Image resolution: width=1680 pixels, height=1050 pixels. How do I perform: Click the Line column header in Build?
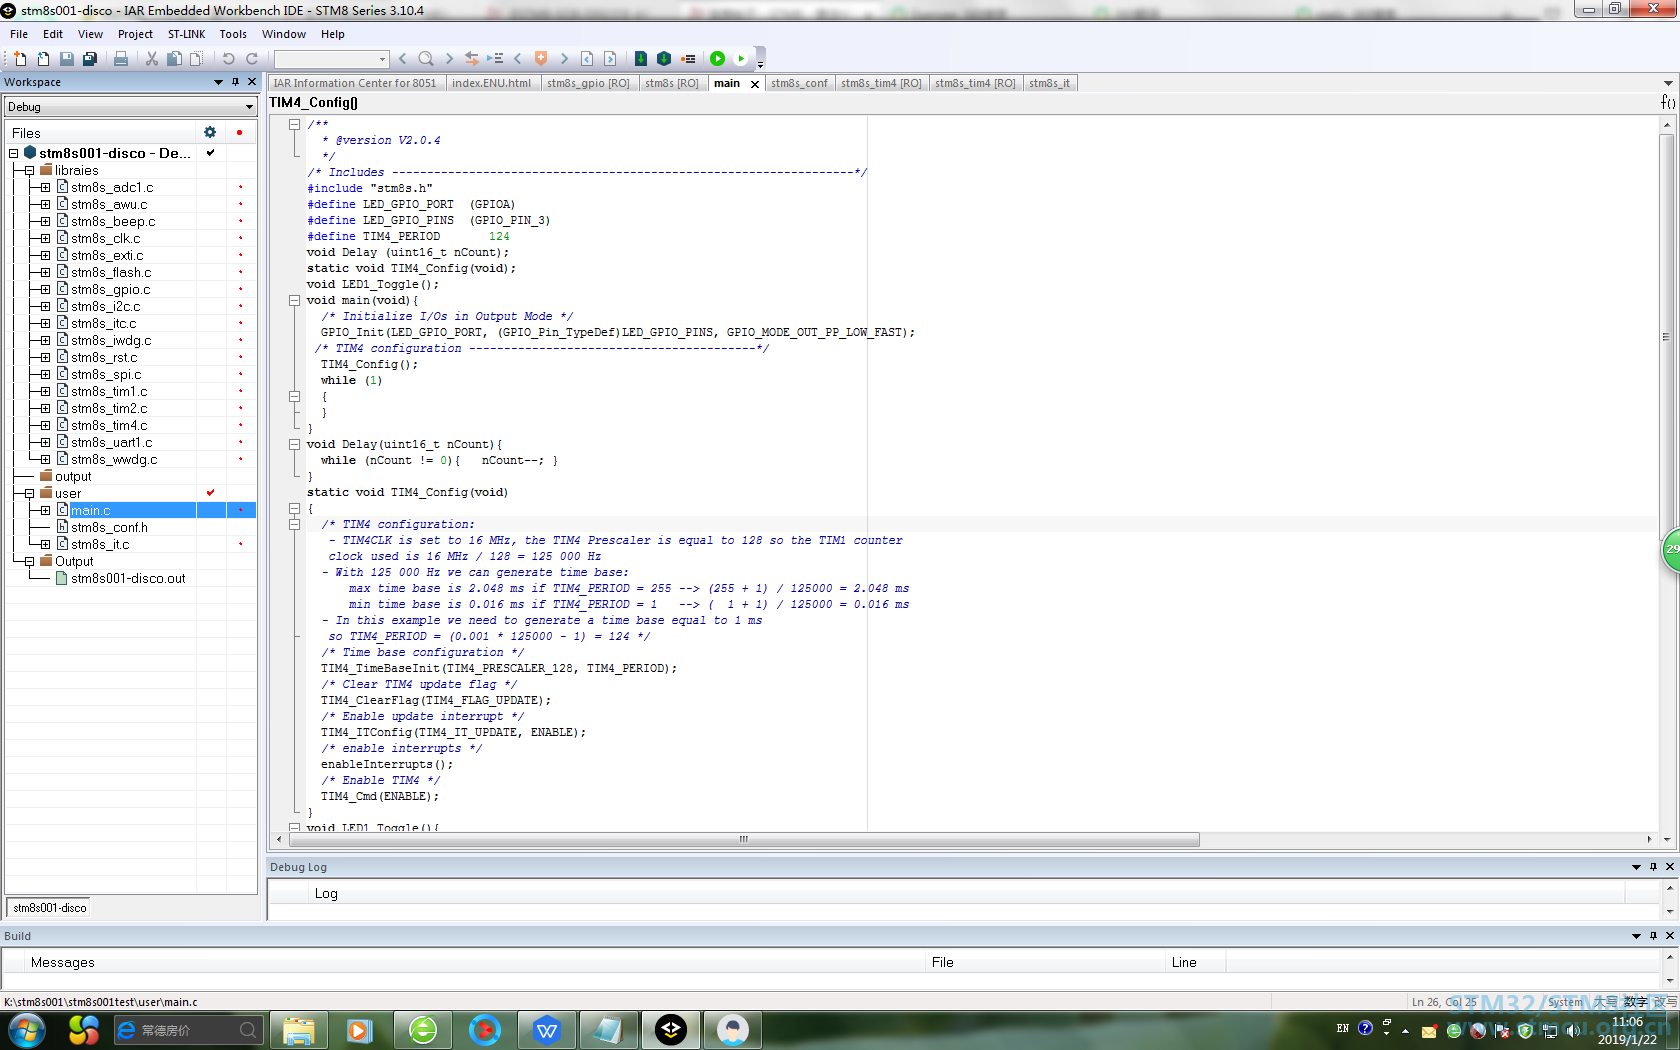[x=1195, y=962]
